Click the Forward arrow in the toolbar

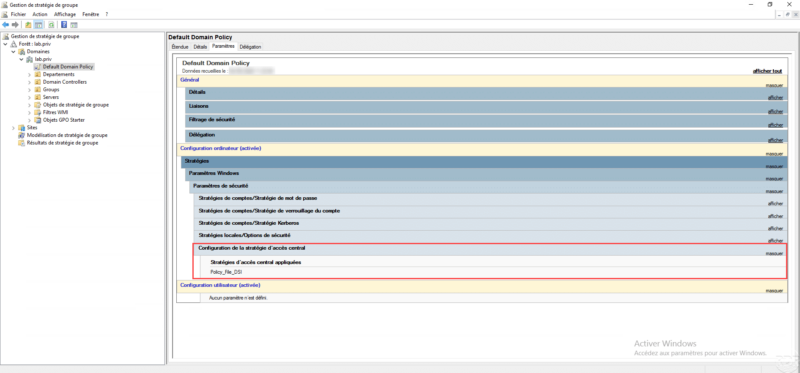[x=15, y=24]
